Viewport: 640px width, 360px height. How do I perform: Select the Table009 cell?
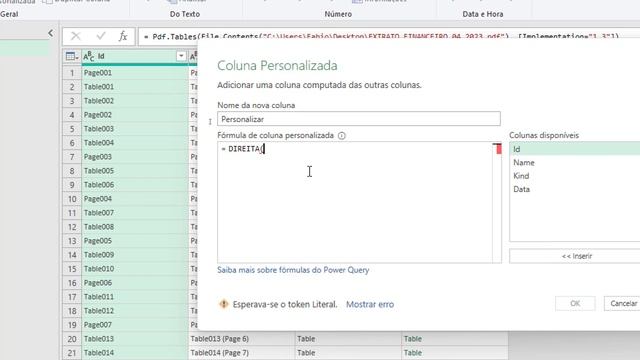click(x=135, y=255)
